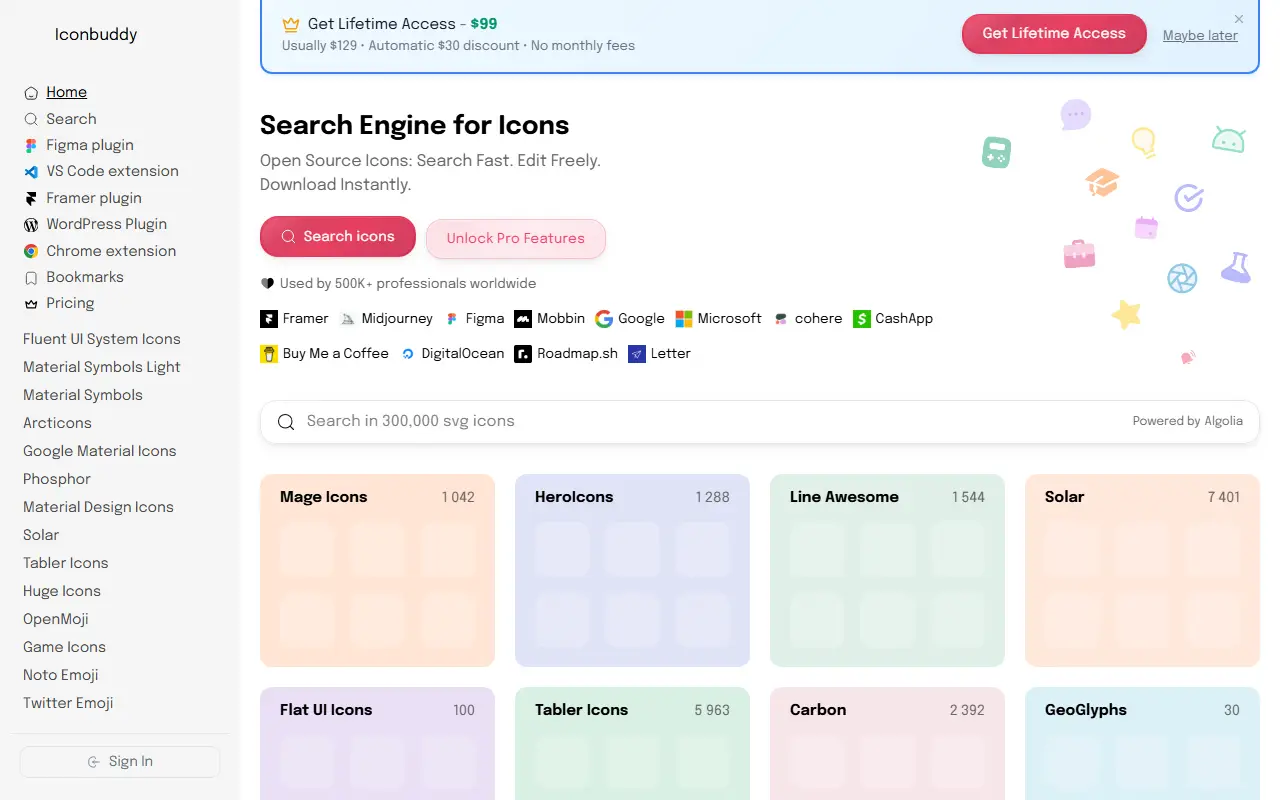Viewport: 1280px width, 800px height.
Task: Open the Mage Icons collection card
Action: point(377,570)
